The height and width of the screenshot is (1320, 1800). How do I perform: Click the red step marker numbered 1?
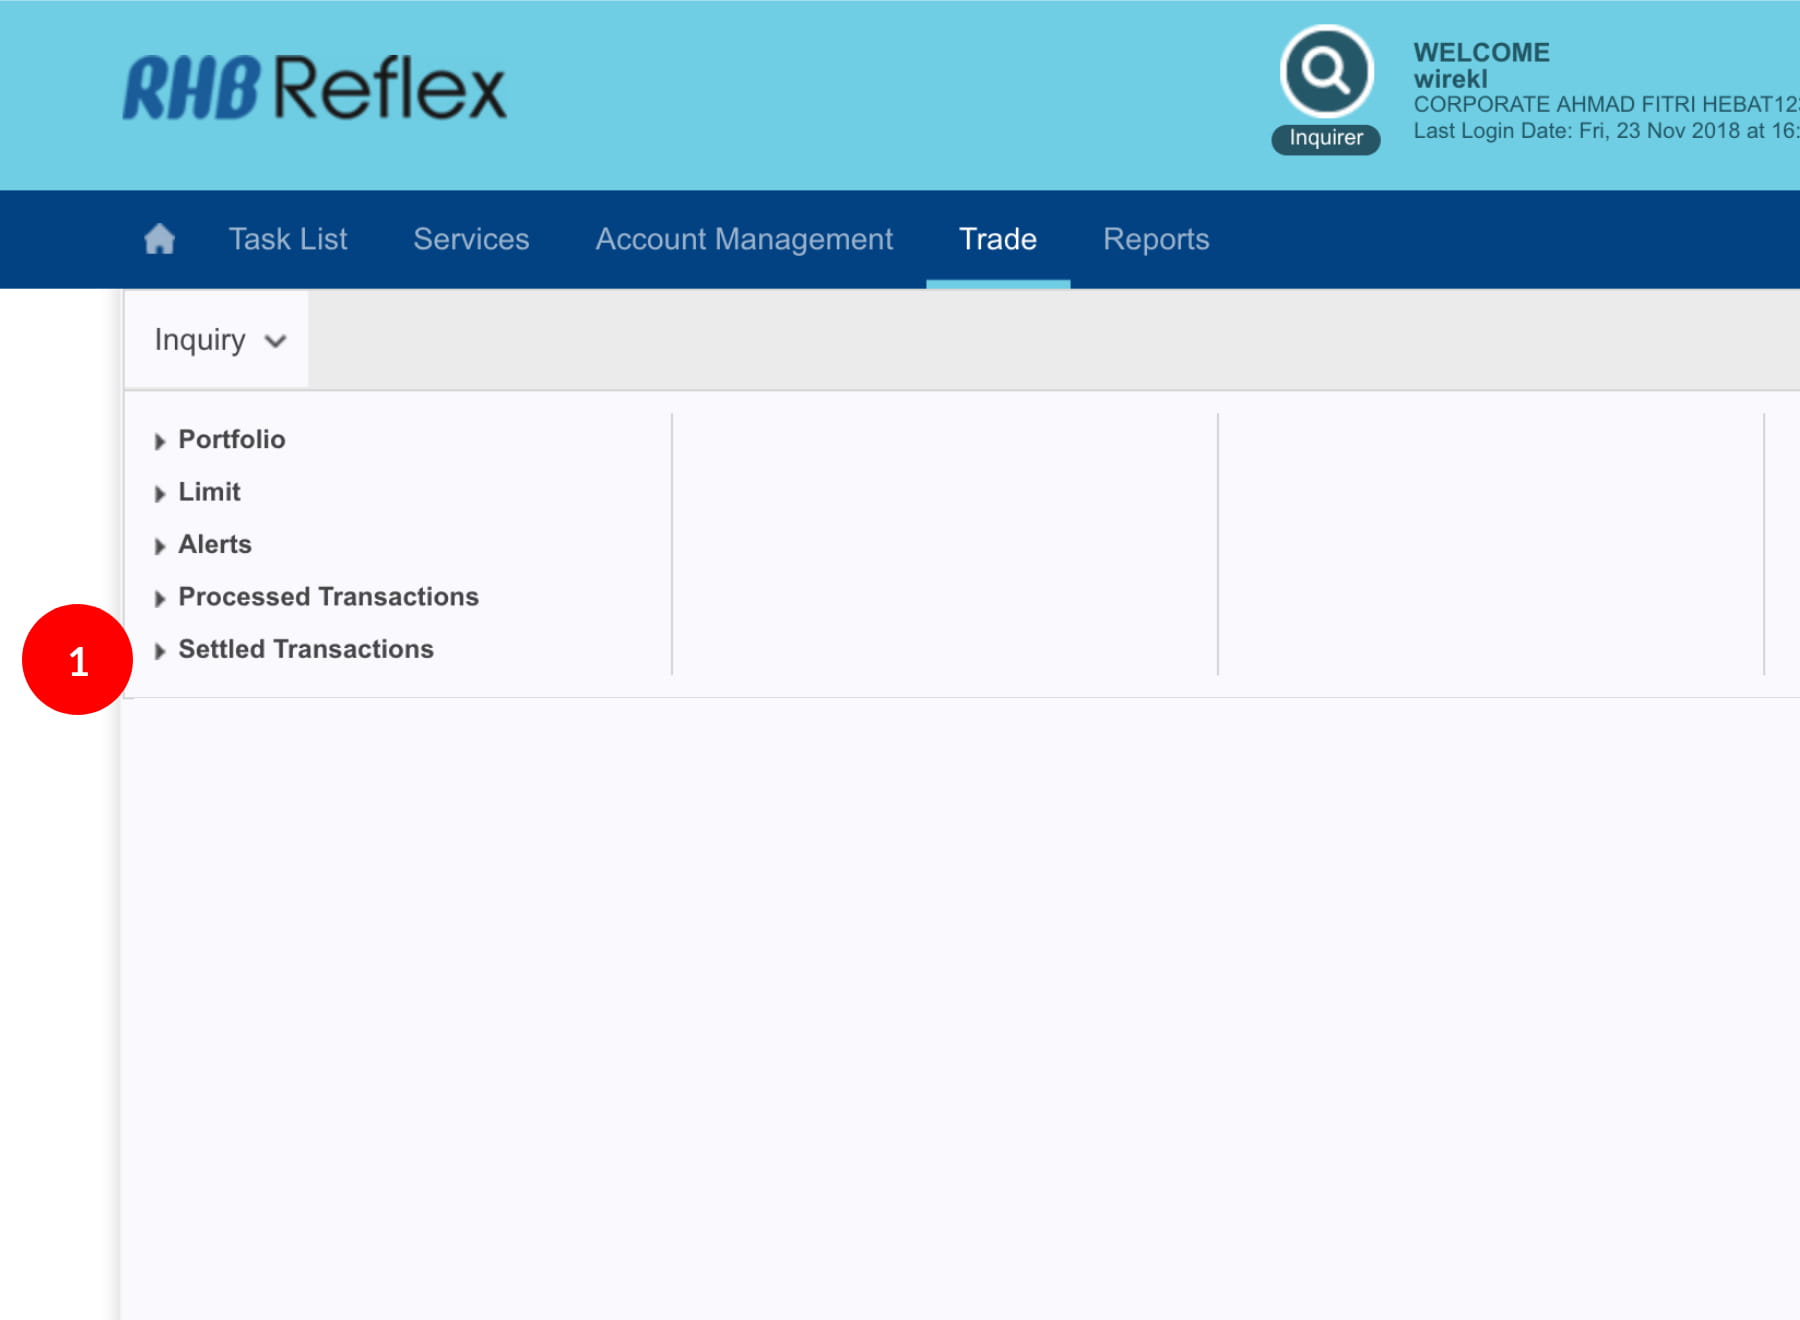click(x=77, y=660)
